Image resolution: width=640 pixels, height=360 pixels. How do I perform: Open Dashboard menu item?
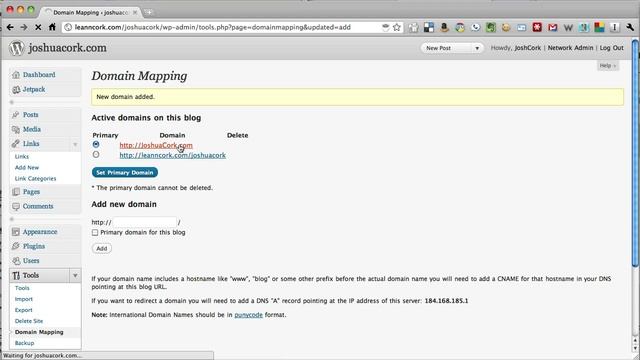(x=39, y=75)
